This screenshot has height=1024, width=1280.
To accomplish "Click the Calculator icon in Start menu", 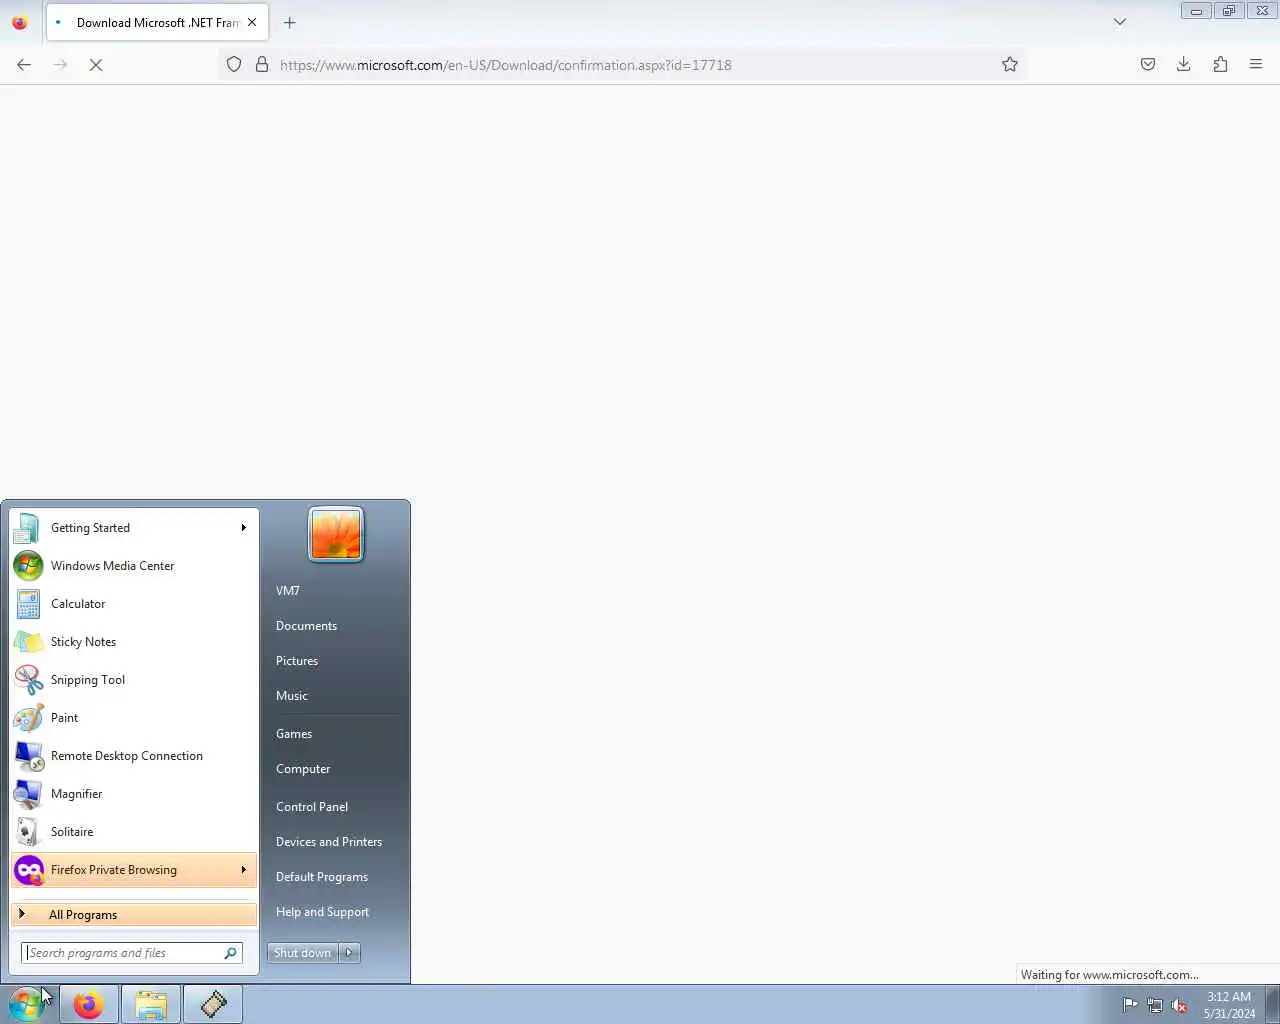I will click(29, 604).
